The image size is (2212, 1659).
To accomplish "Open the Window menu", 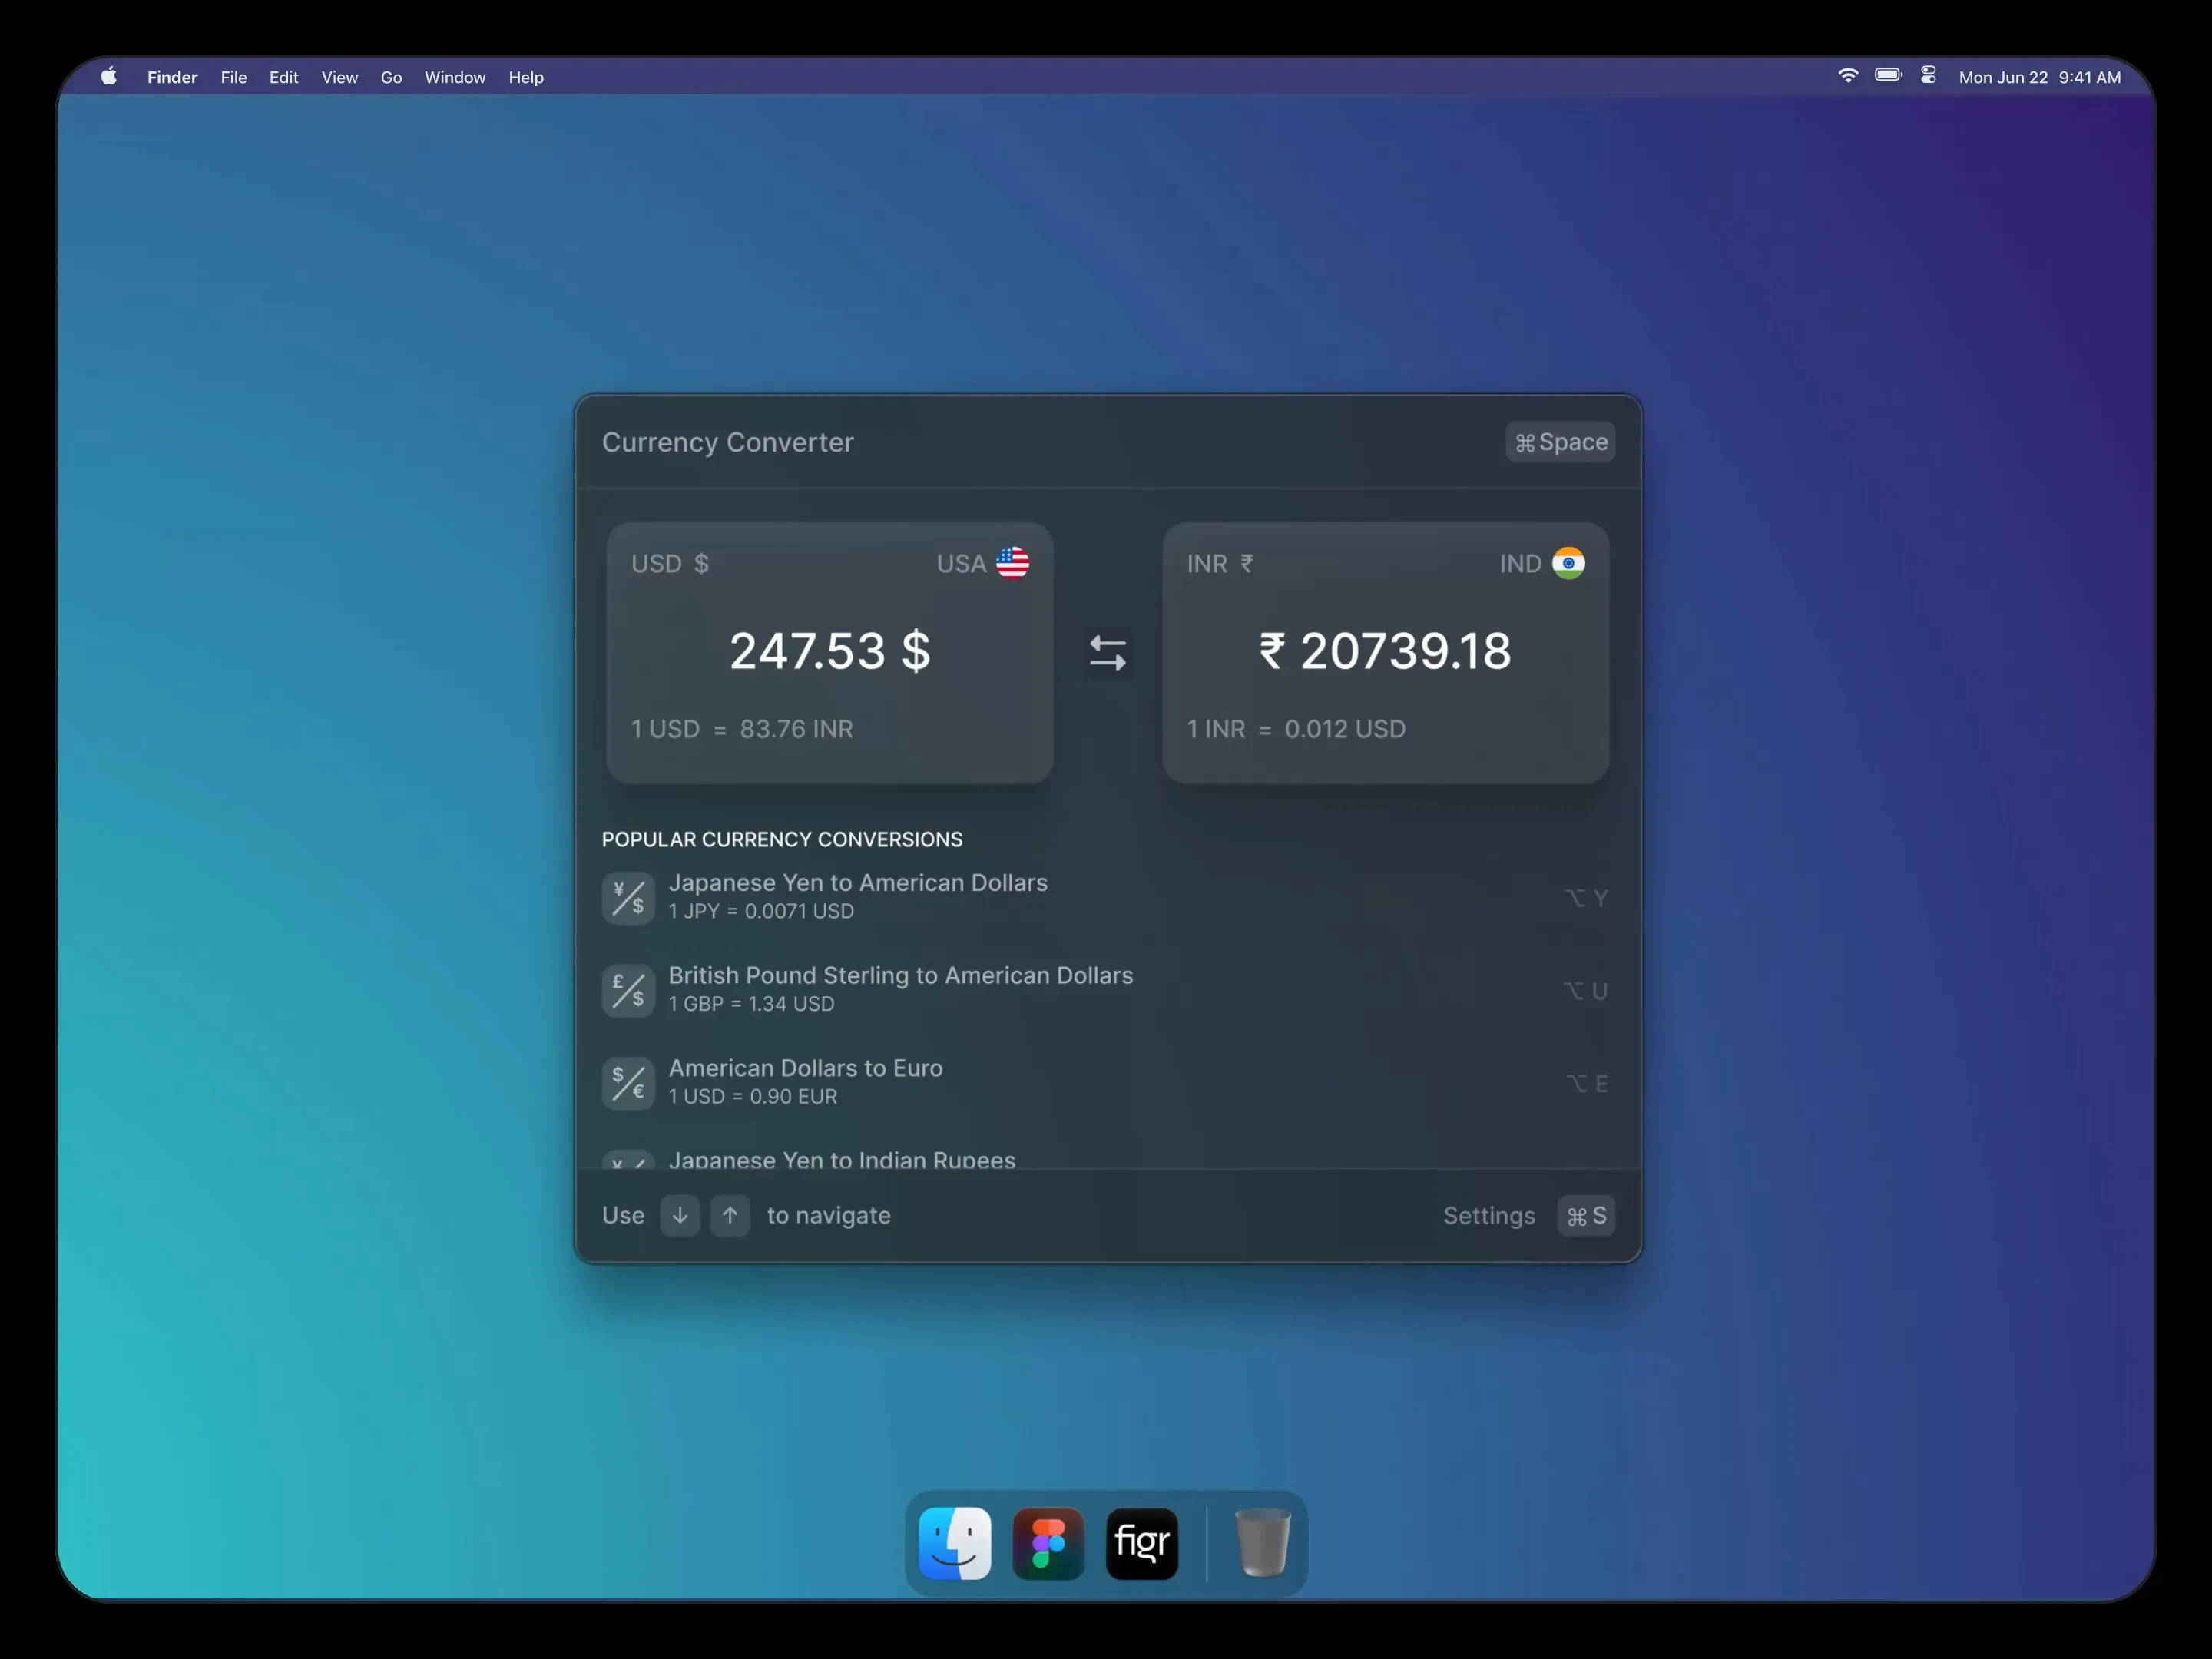I will [x=454, y=77].
